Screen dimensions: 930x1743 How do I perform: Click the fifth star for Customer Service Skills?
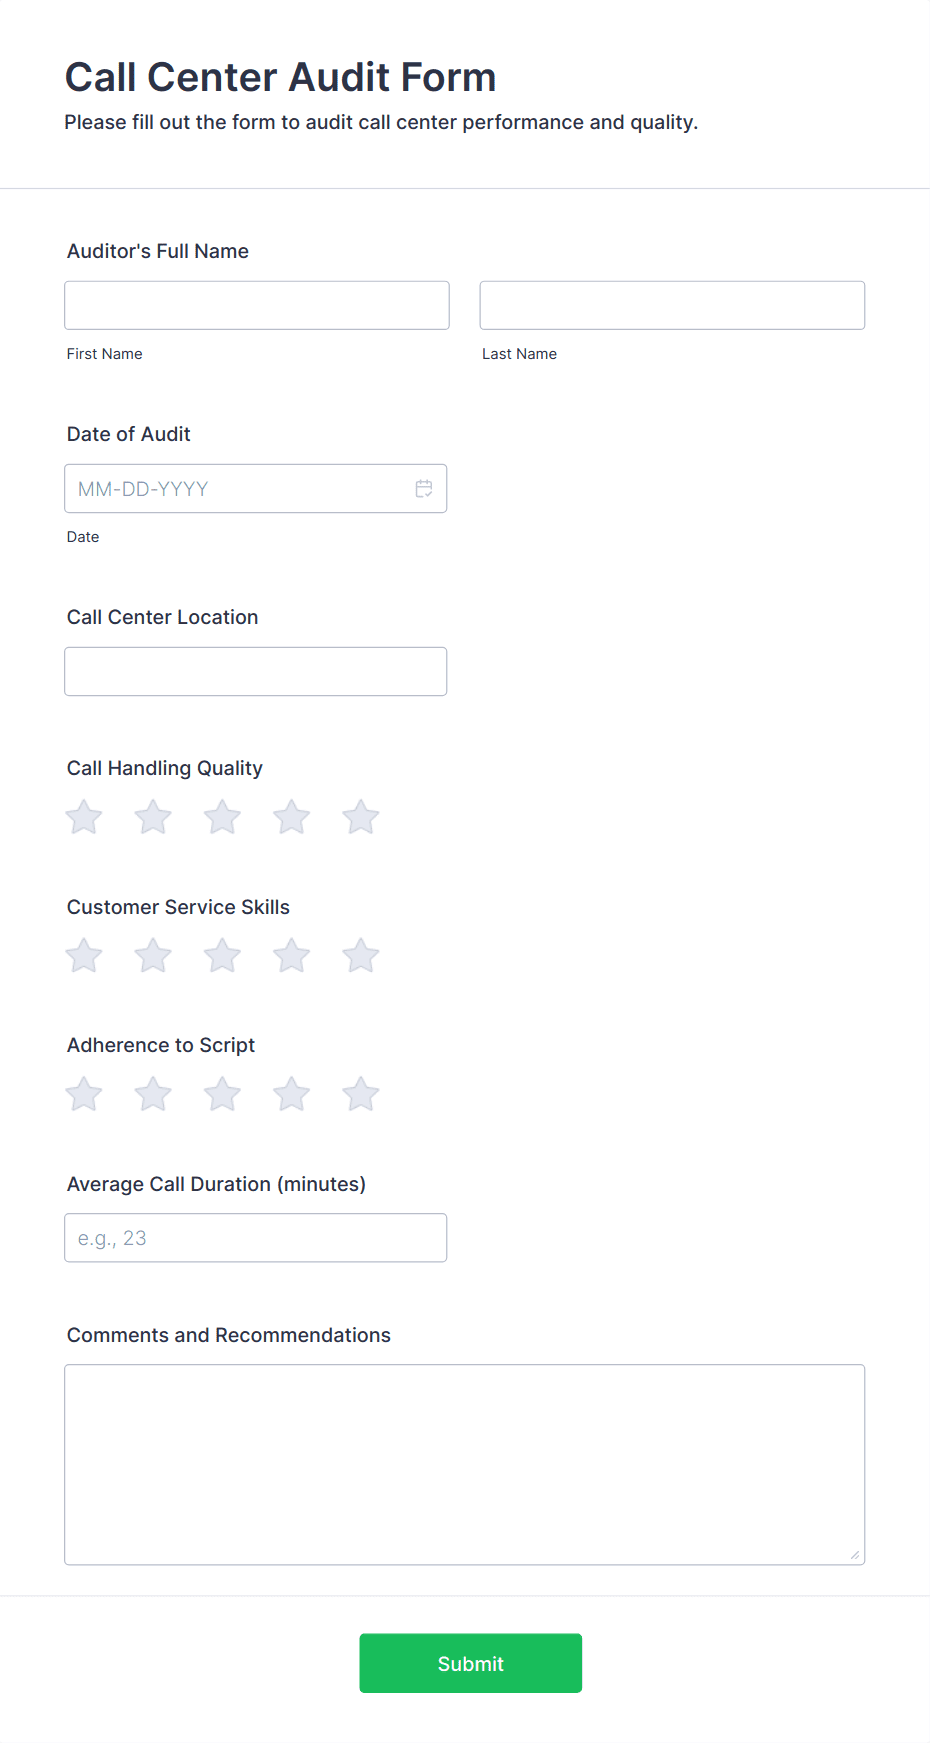click(x=360, y=955)
